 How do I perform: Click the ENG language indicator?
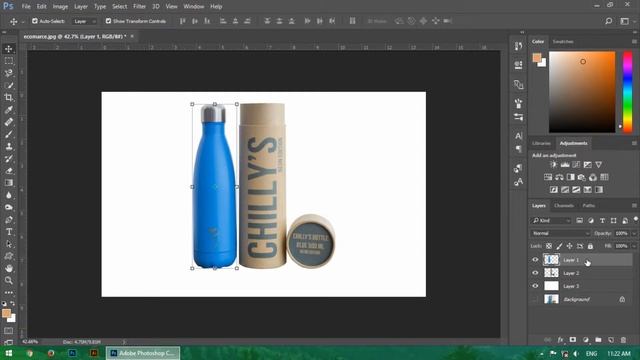[x=591, y=353]
